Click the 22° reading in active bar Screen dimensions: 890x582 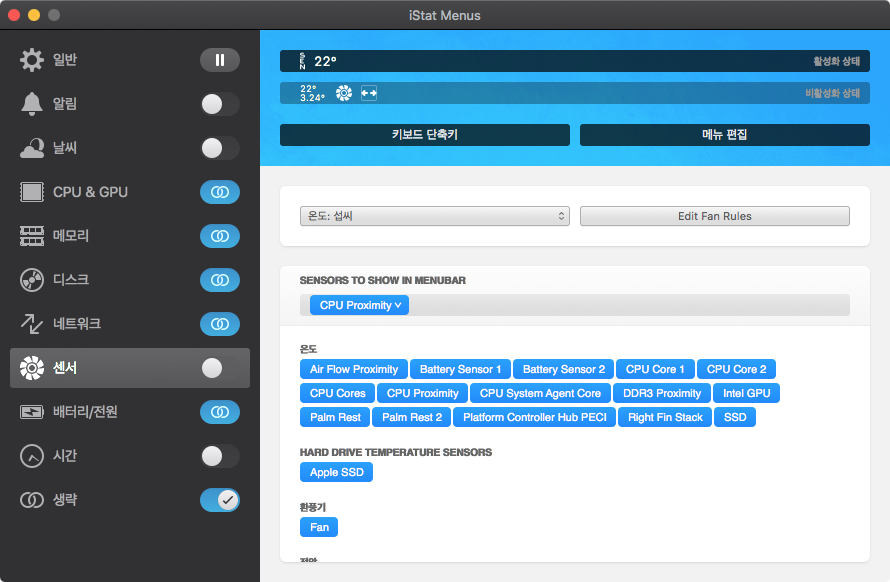pyautogui.click(x=325, y=61)
